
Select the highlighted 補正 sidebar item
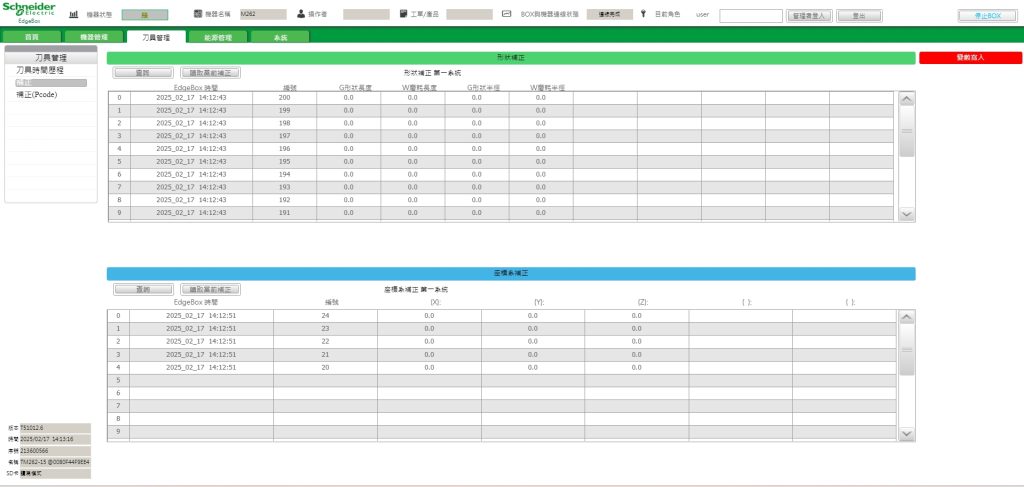(50, 83)
